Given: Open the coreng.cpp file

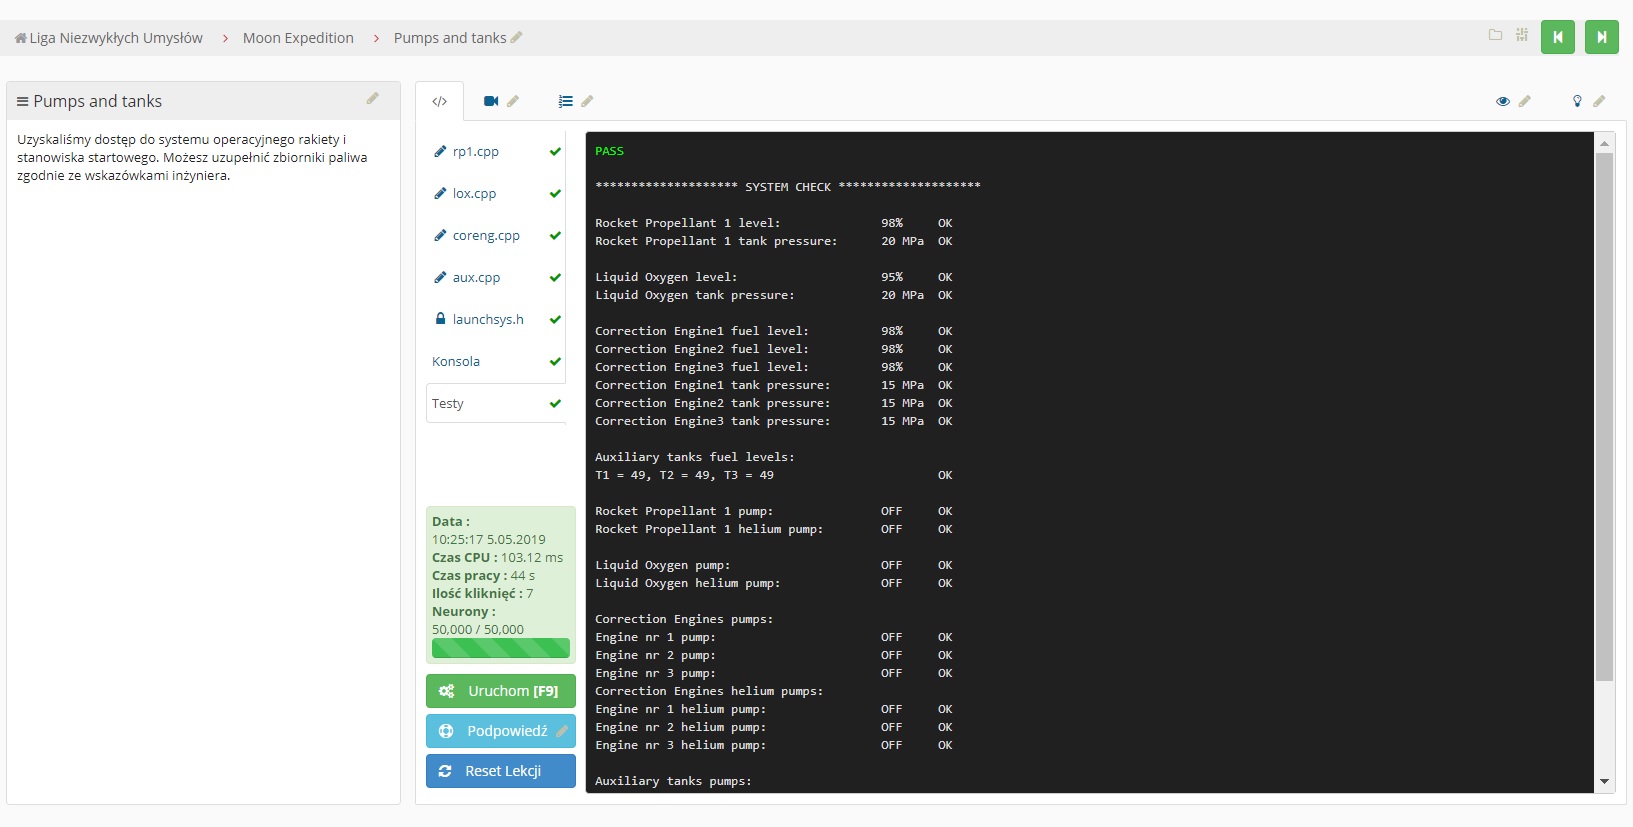Looking at the screenshot, I should tap(486, 236).
